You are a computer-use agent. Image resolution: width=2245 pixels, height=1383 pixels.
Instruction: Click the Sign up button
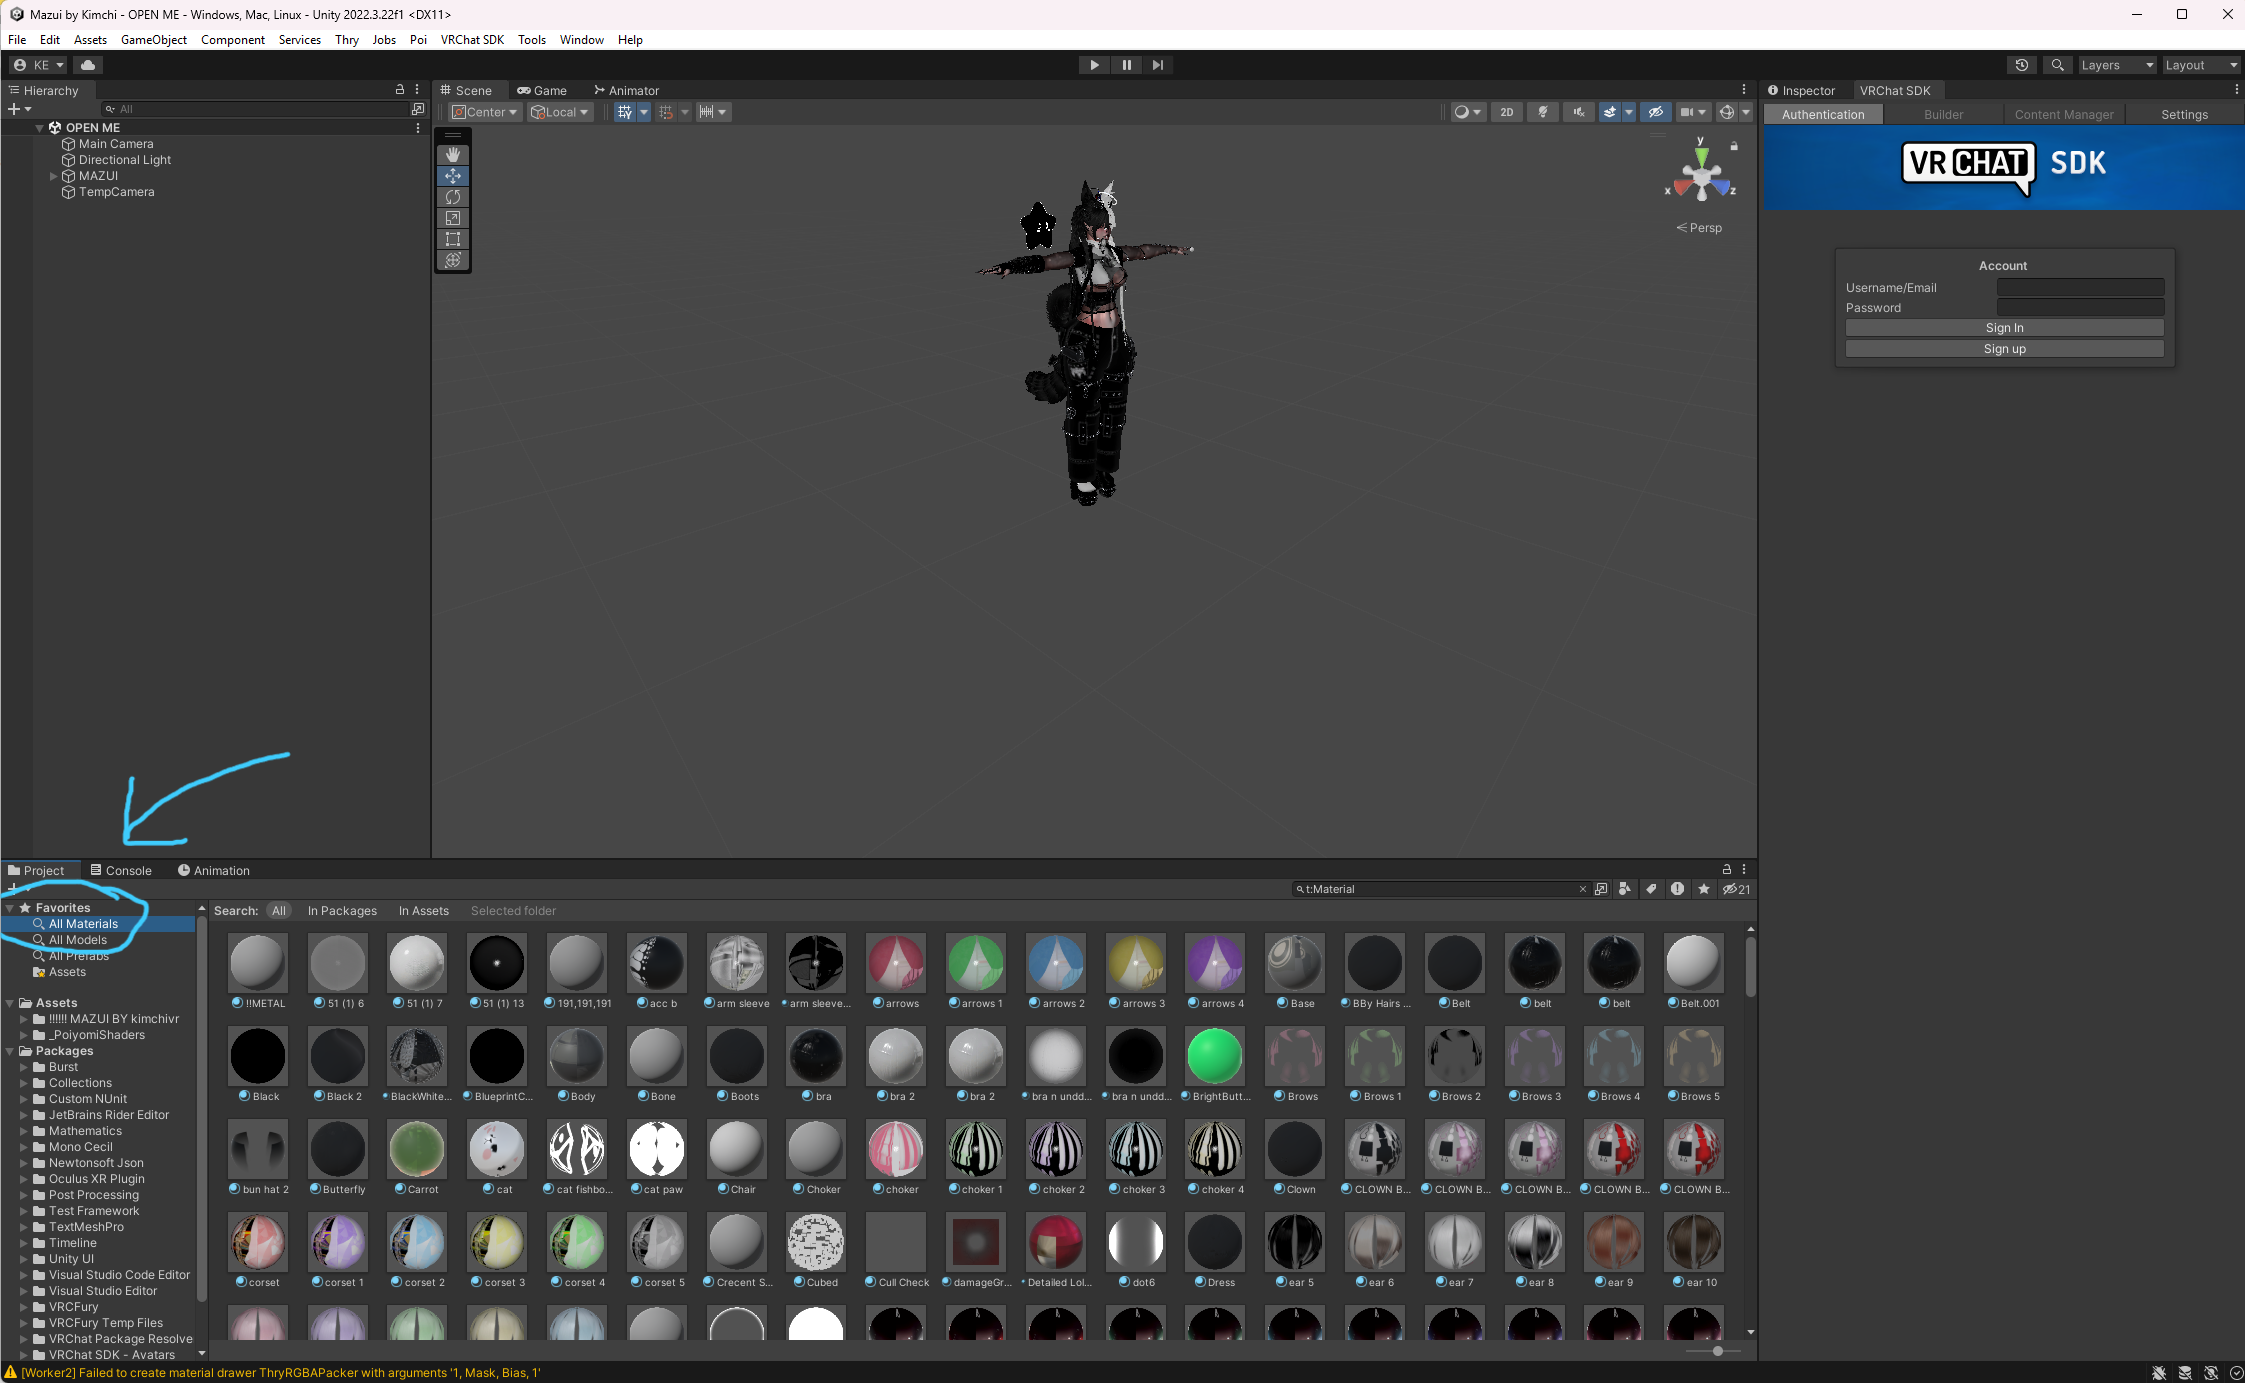(x=2004, y=349)
